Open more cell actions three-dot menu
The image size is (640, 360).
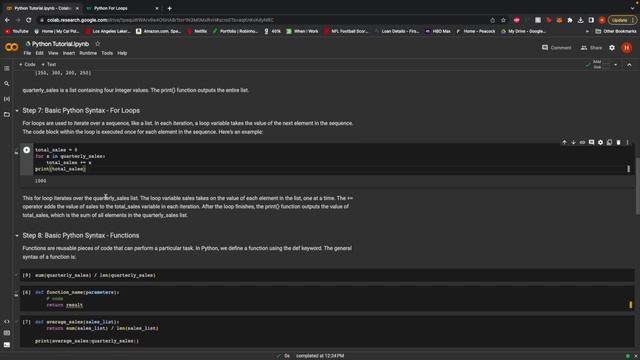click(x=627, y=142)
